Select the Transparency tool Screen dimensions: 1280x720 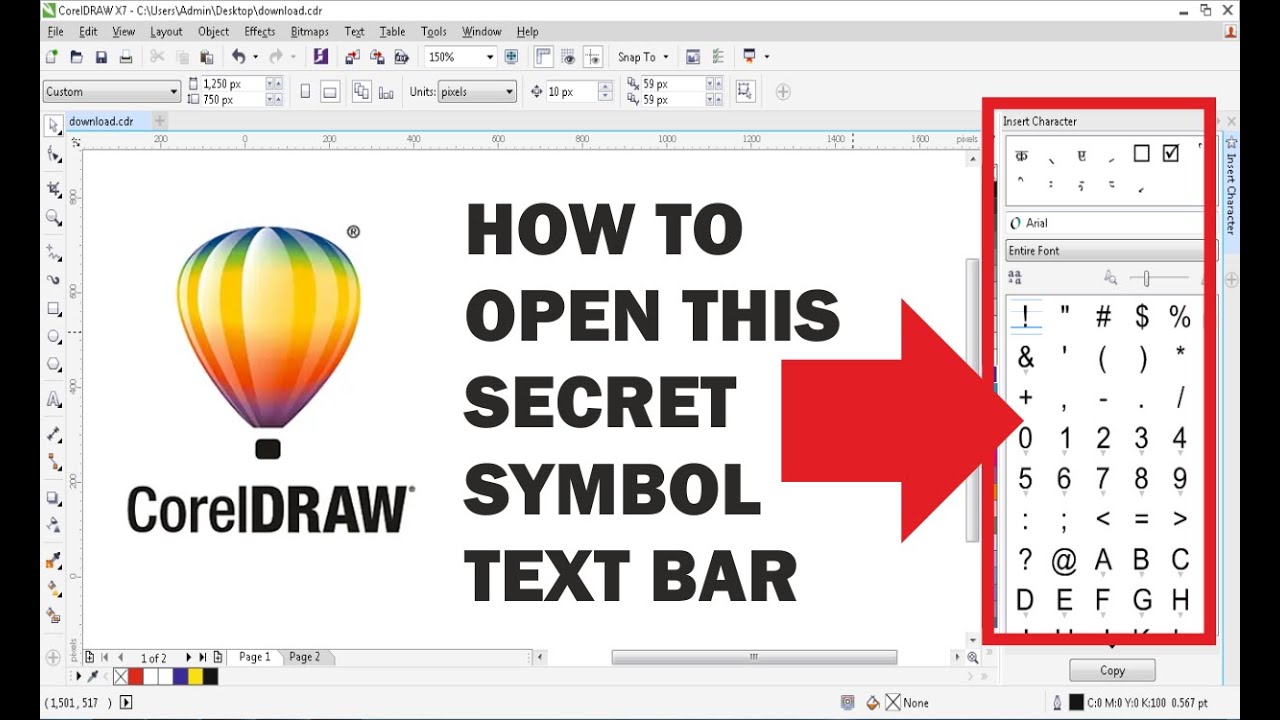tap(54, 525)
